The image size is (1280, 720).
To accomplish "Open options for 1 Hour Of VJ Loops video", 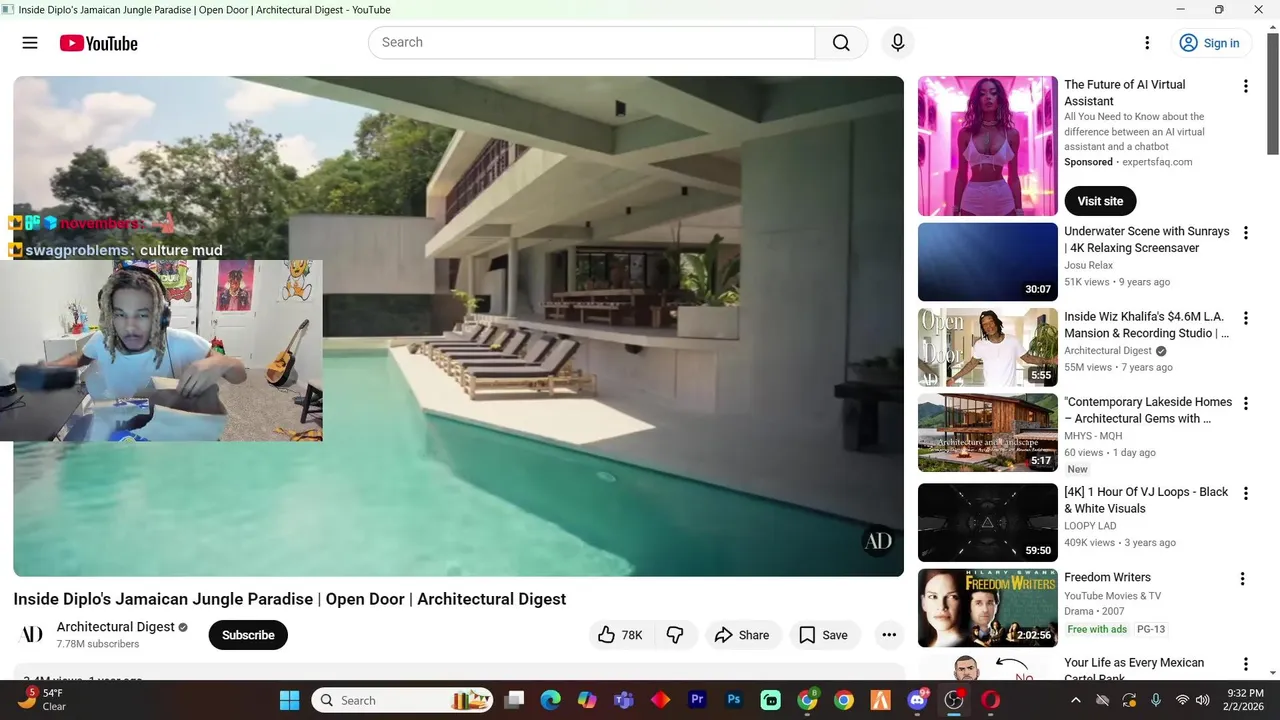I will [x=1245, y=494].
